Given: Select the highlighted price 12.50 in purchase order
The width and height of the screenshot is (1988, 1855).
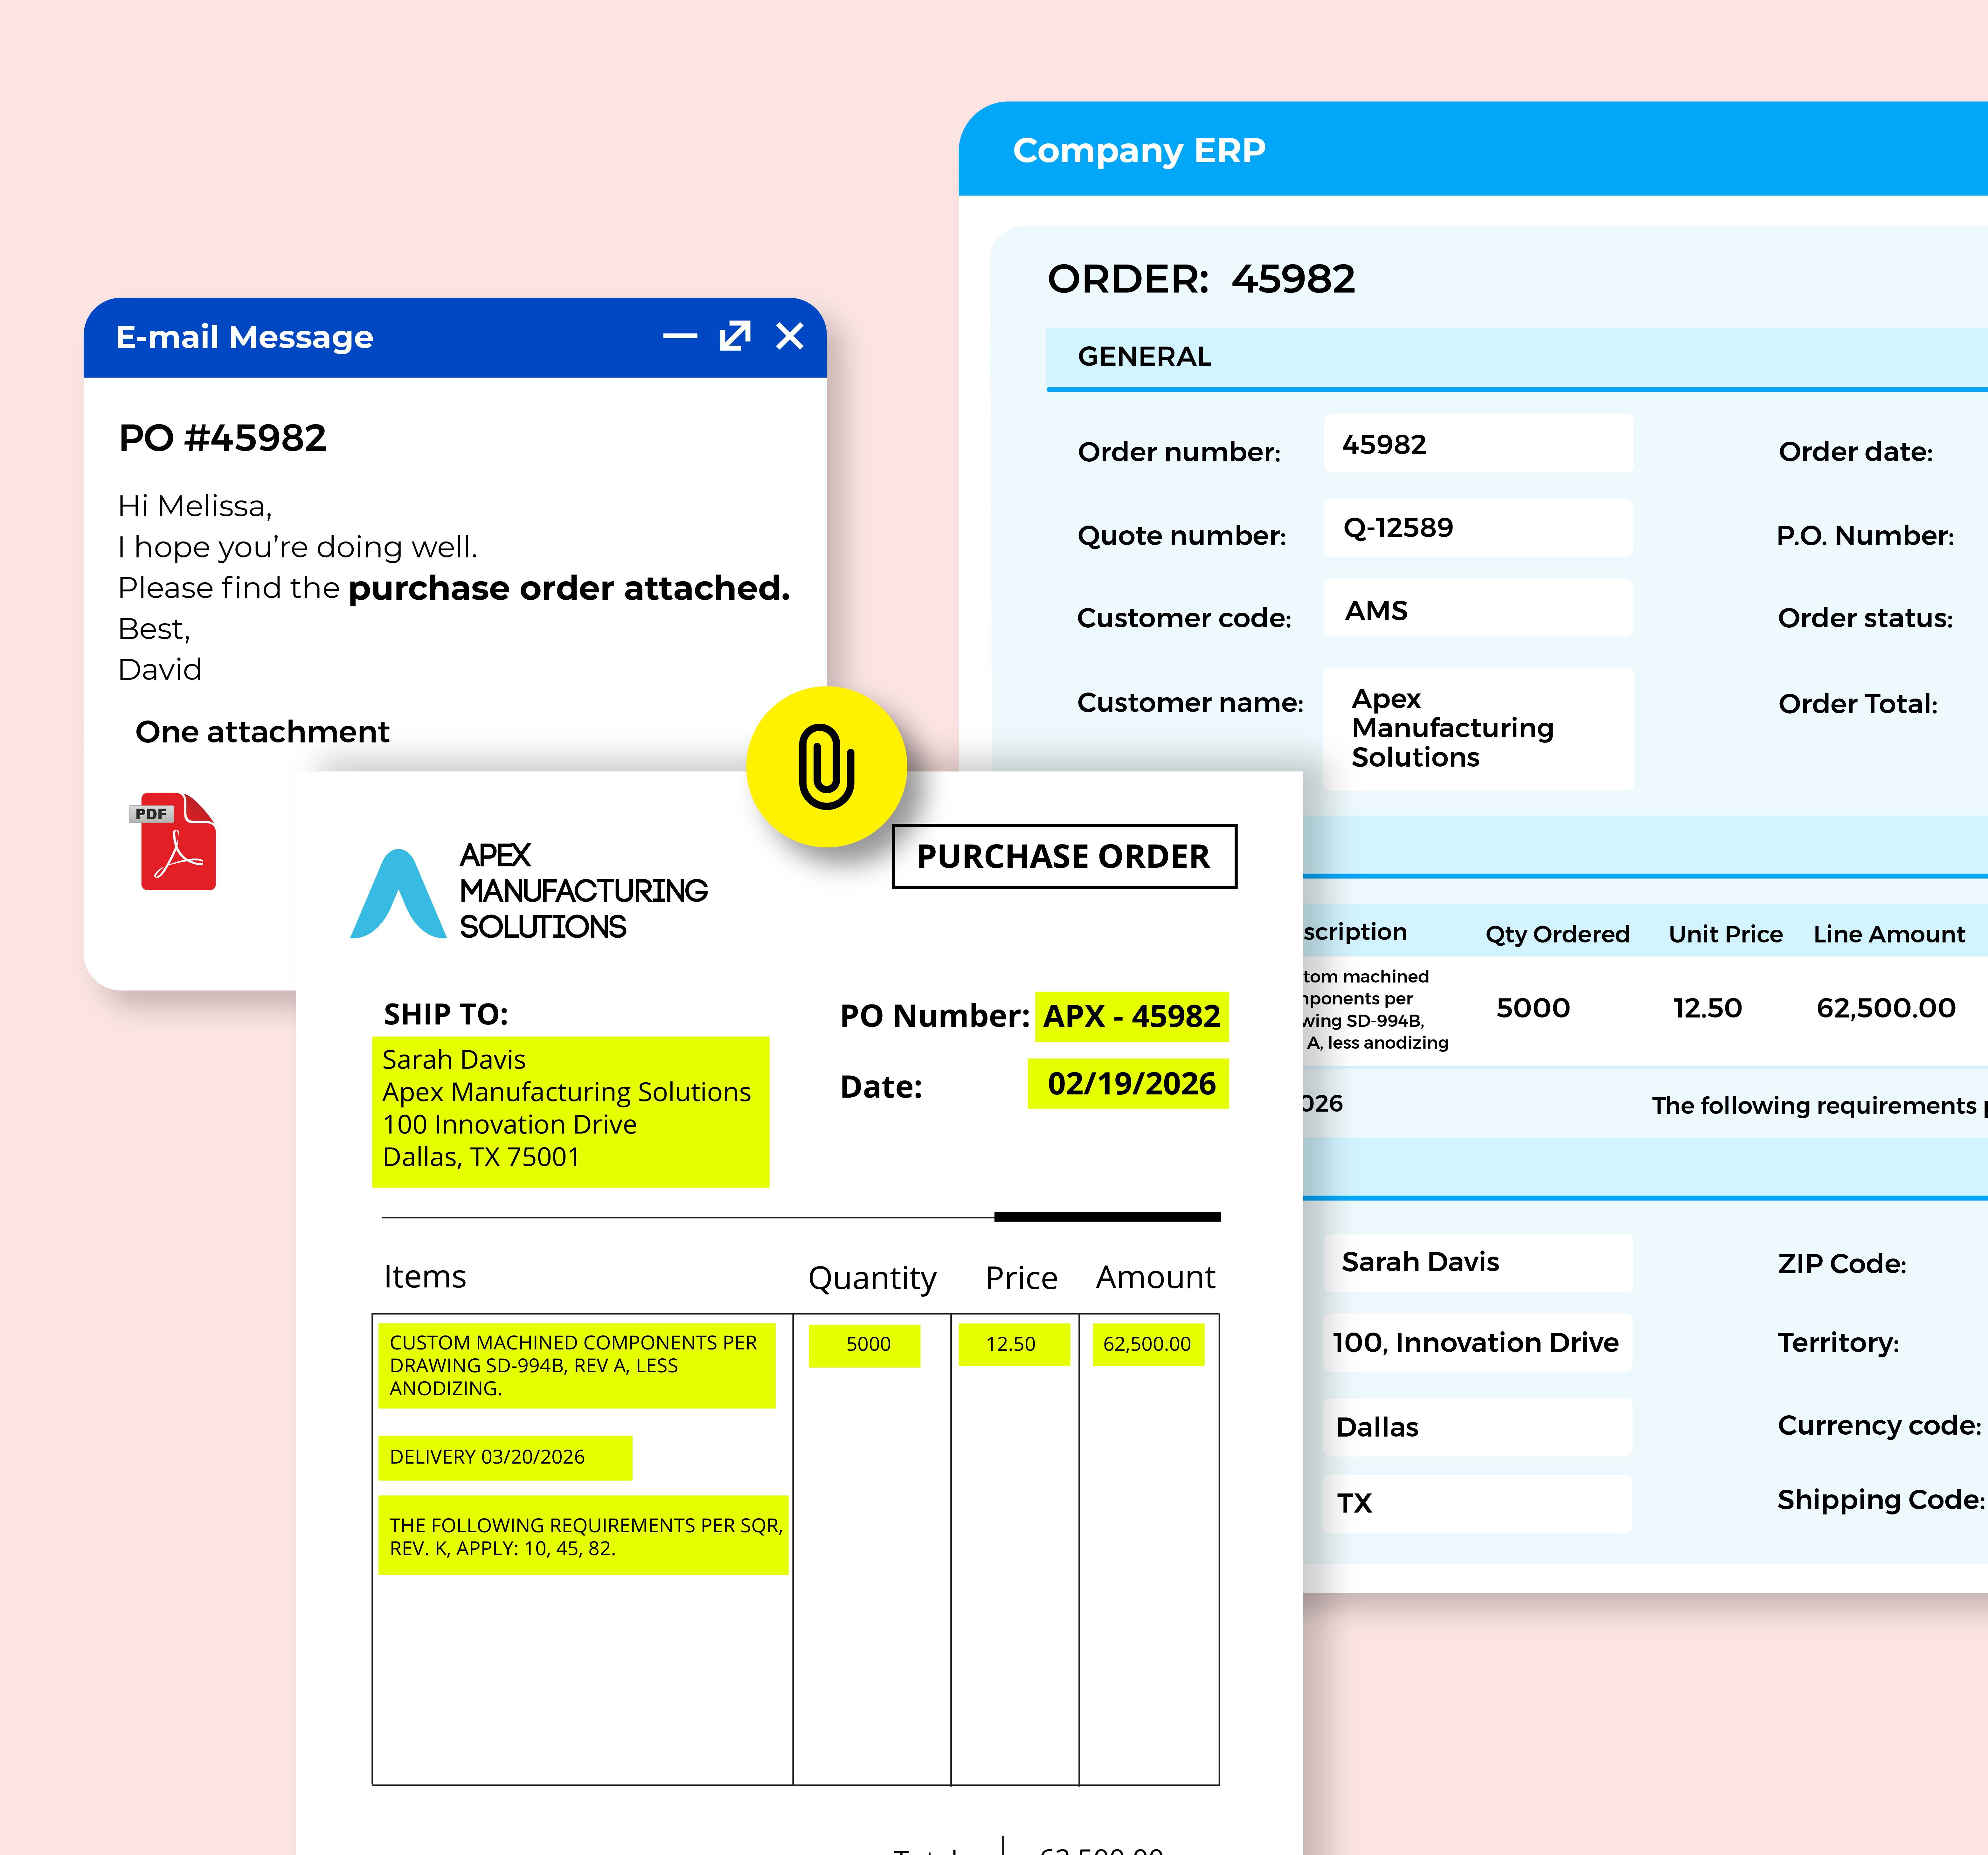Looking at the screenshot, I should click(x=1014, y=1345).
